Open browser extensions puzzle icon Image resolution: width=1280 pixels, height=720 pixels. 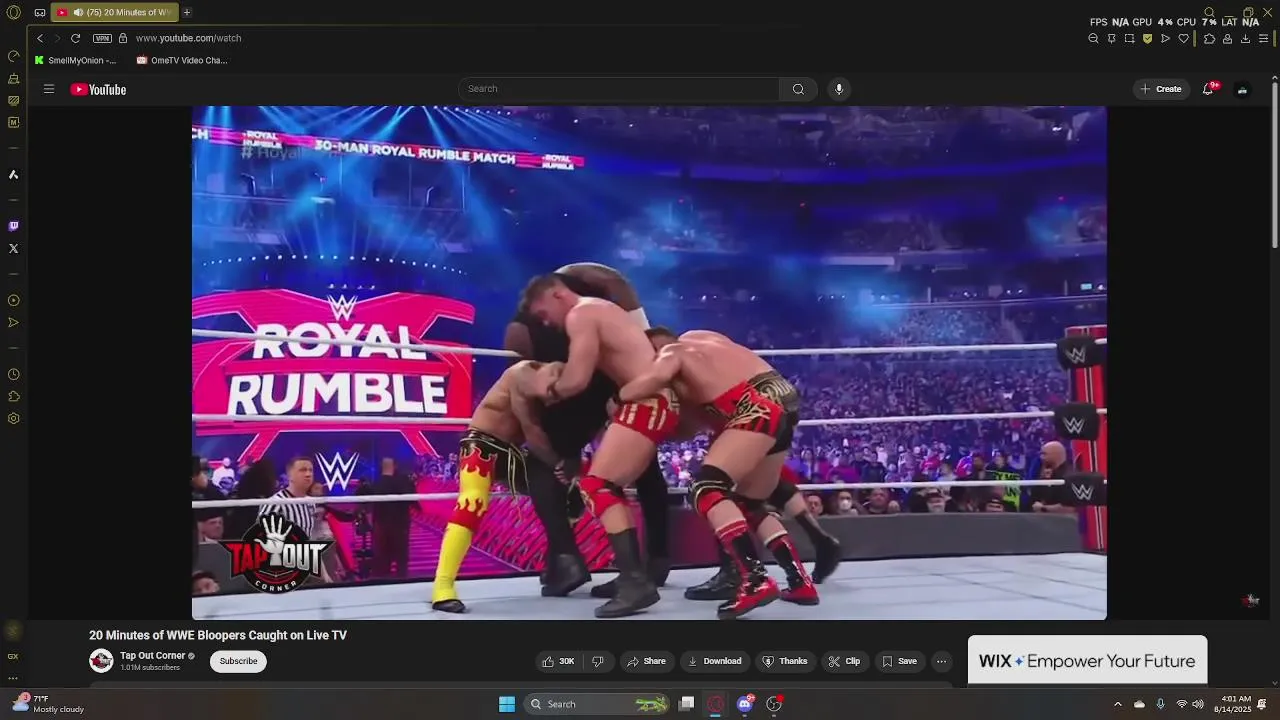point(1209,38)
